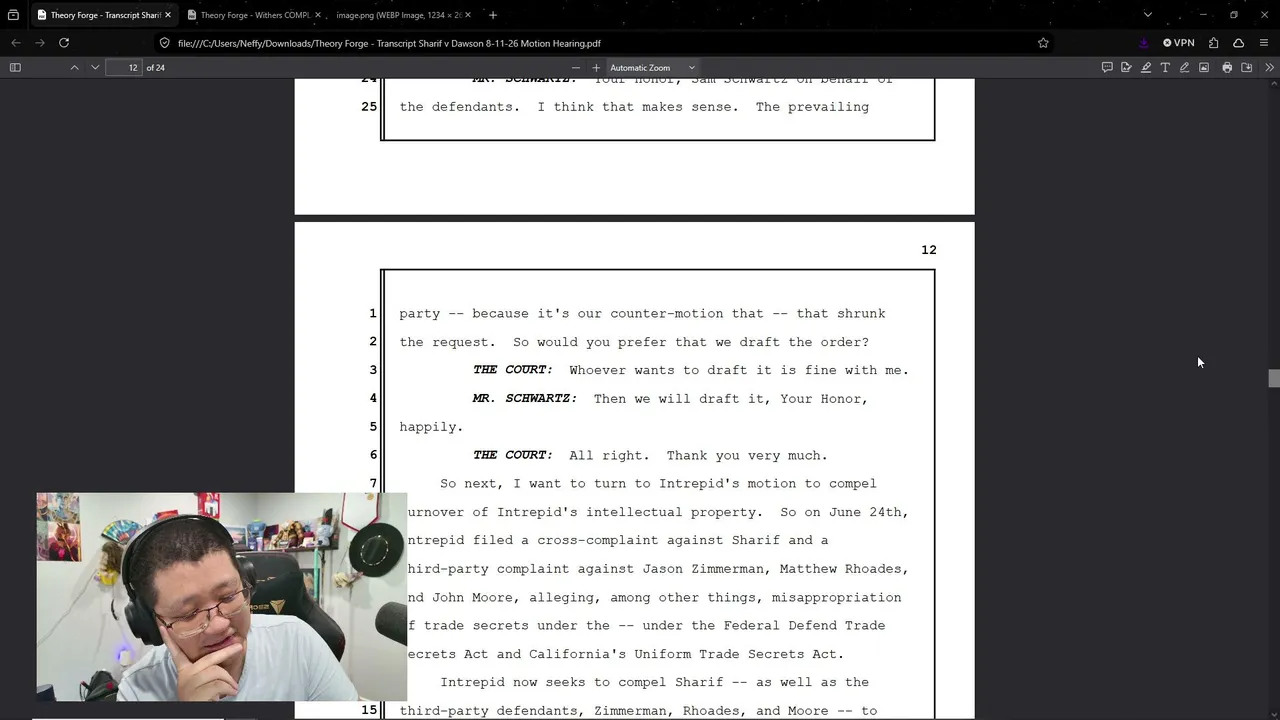Go to next PDF page
The height and width of the screenshot is (720, 1280).
pos(95,68)
